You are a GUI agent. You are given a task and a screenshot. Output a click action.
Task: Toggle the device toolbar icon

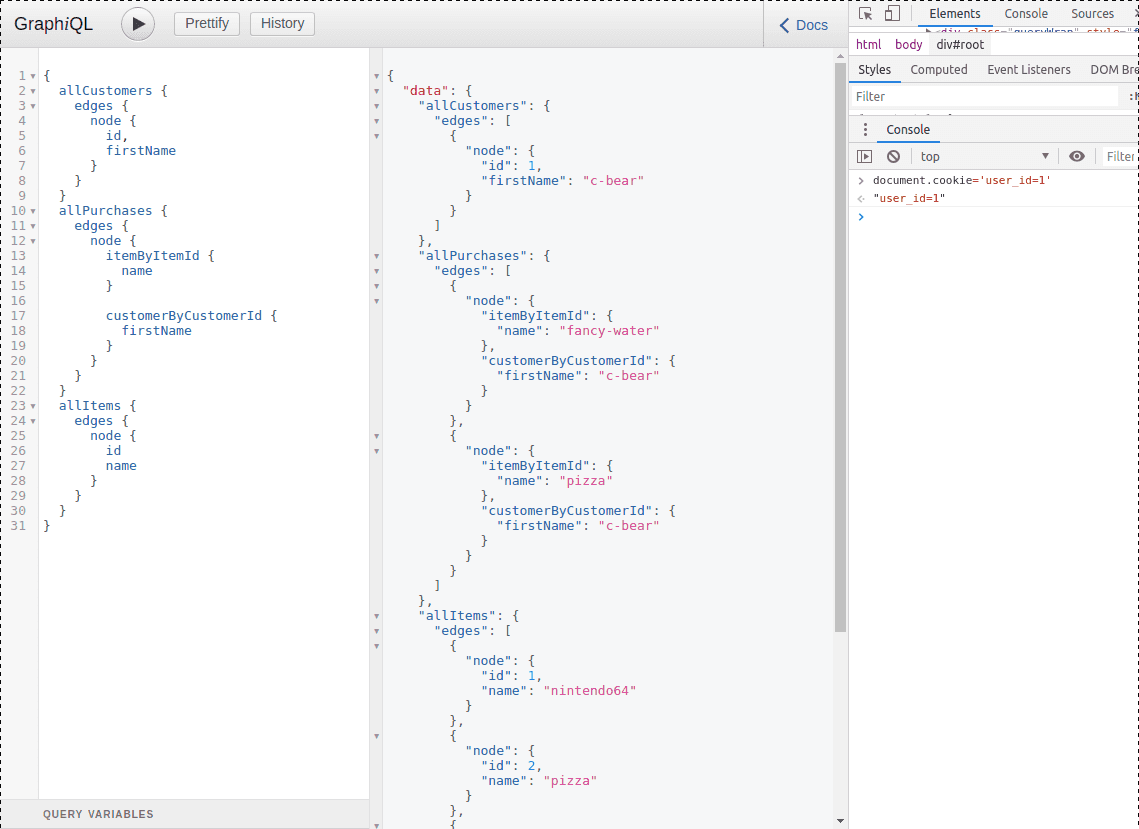tap(892, 14)
